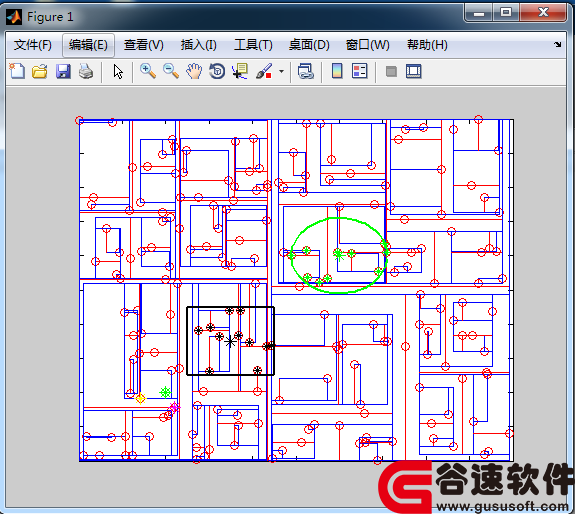The width and height of the screenshot is (575, 514).
Task: Click the Link Plot icon
Action: [305, 71]
